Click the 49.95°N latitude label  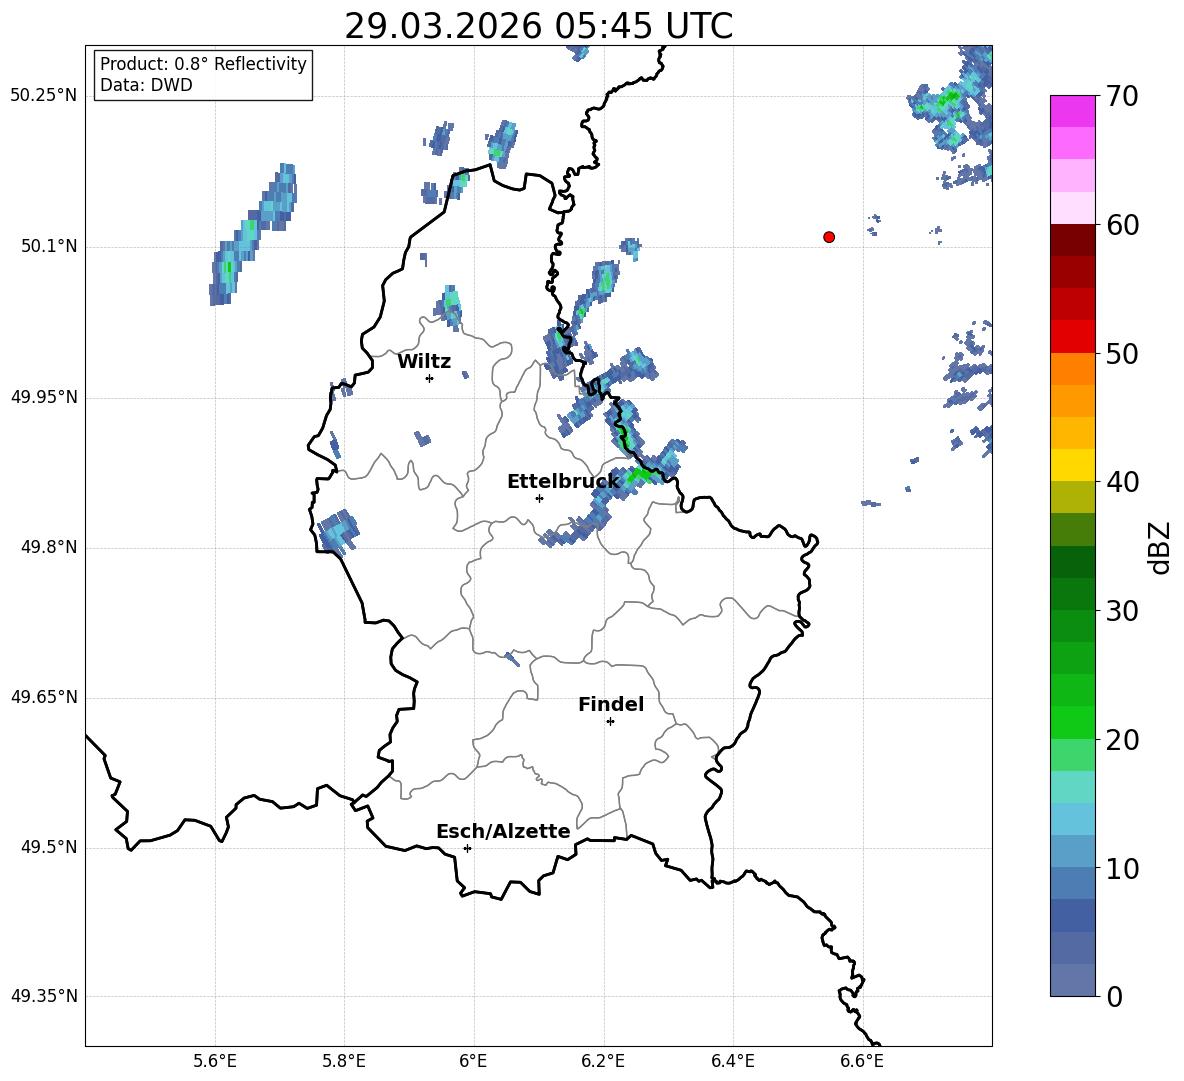click(x=44, y=397)
